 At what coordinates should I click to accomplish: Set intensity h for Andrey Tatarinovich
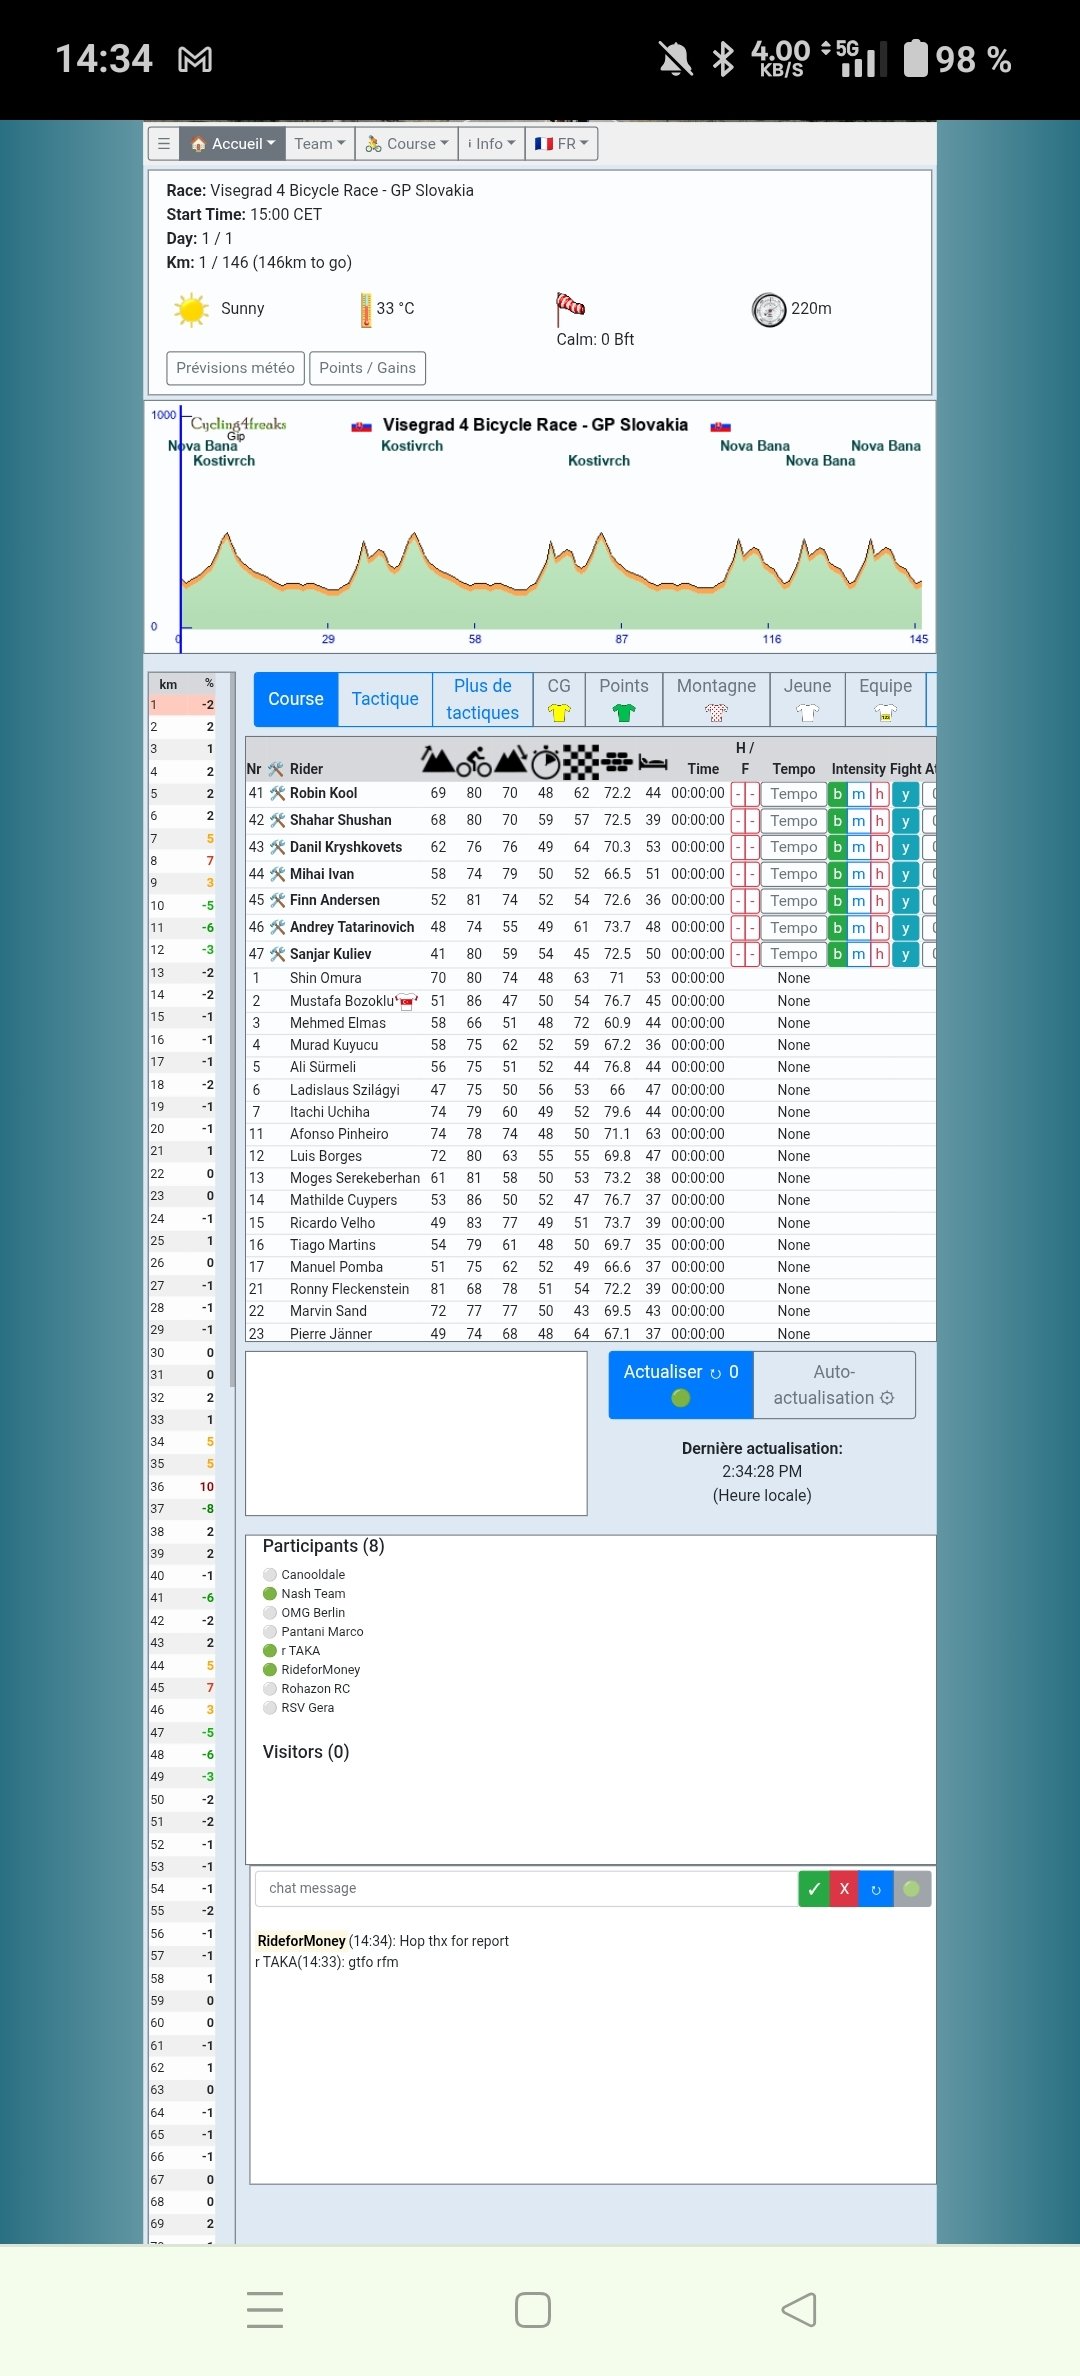(x=880, y=928)
